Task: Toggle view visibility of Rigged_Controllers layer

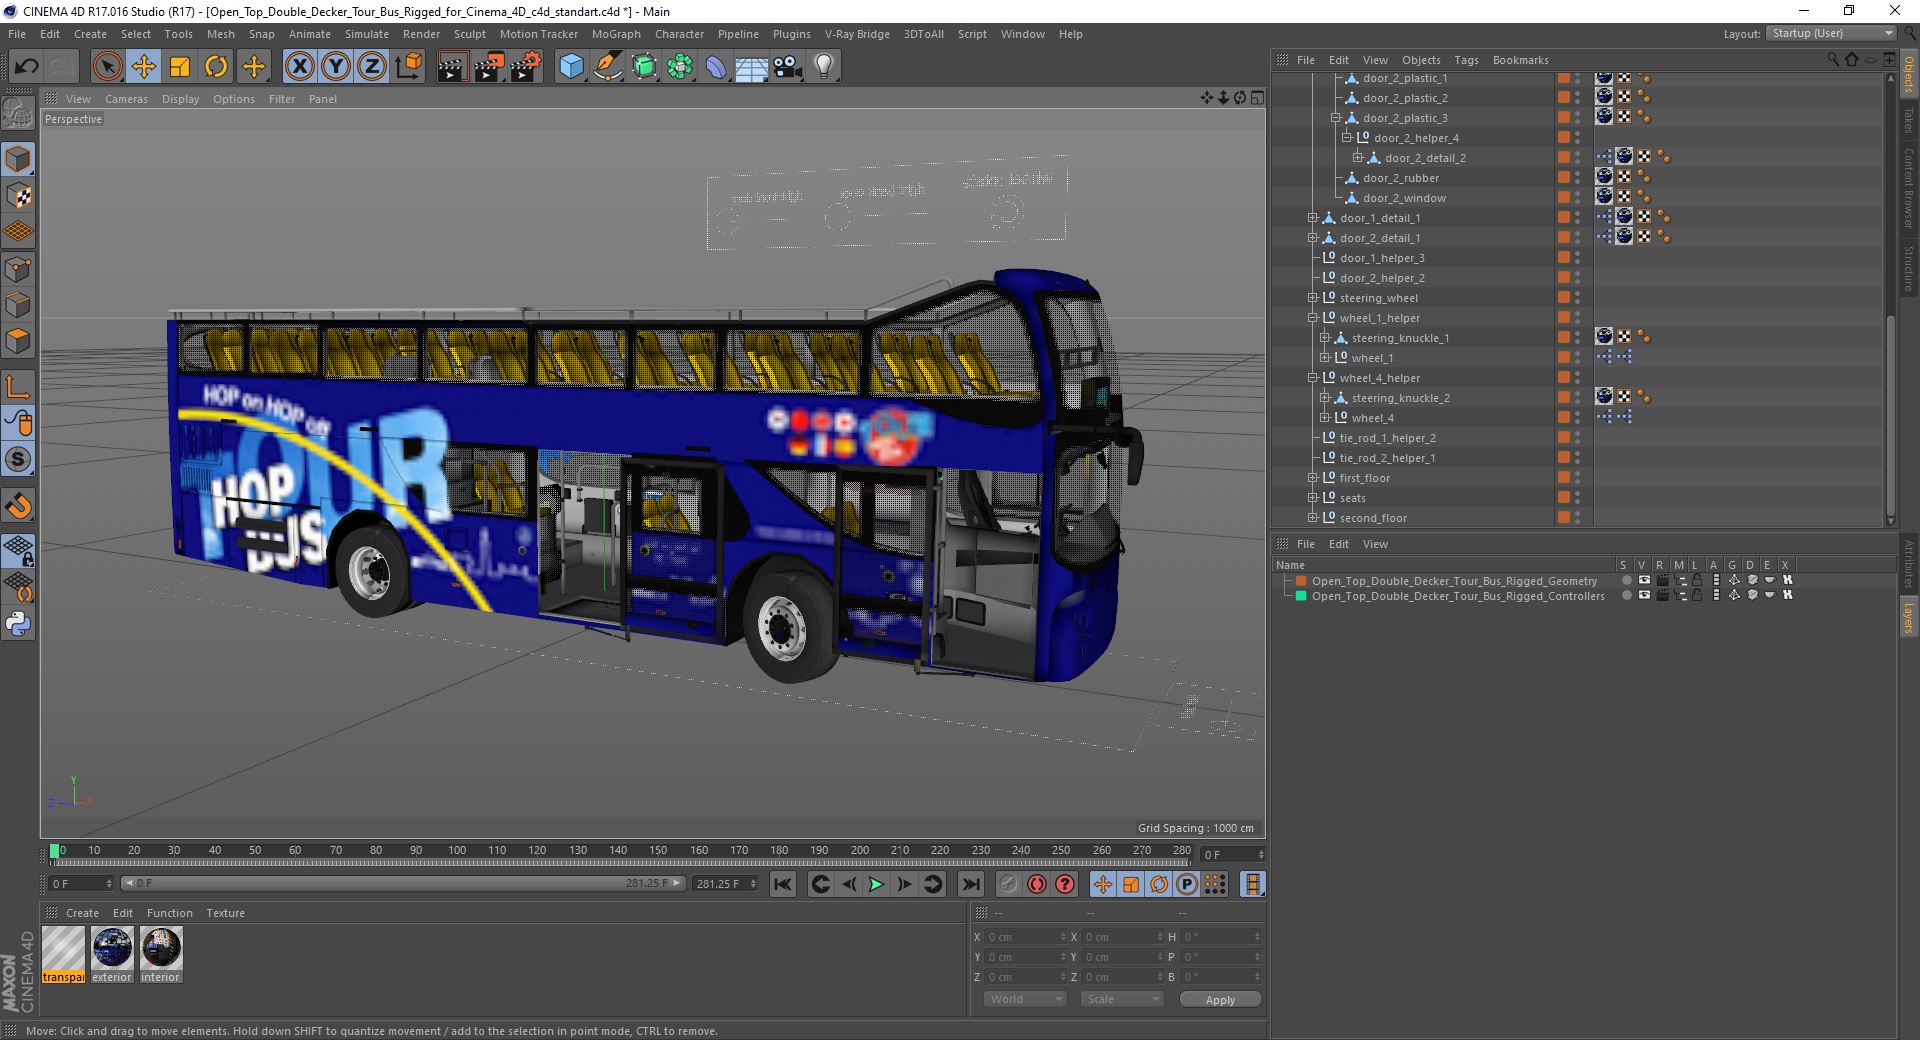Action: point(1643,596)
